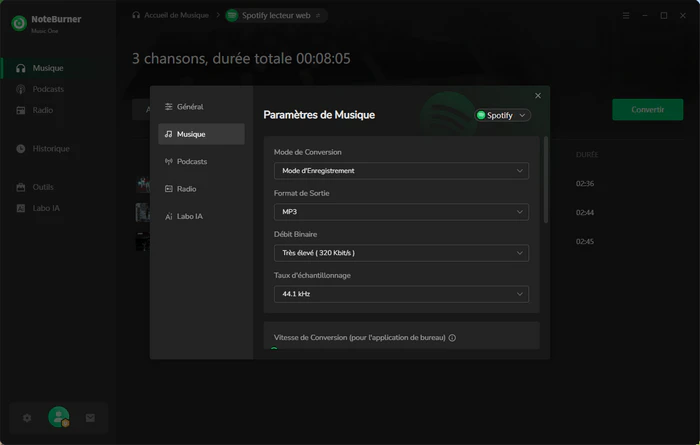The image size is (700, 445).
Task: Click the swap icon next to Spotify lecteur web
Action: 318,16
